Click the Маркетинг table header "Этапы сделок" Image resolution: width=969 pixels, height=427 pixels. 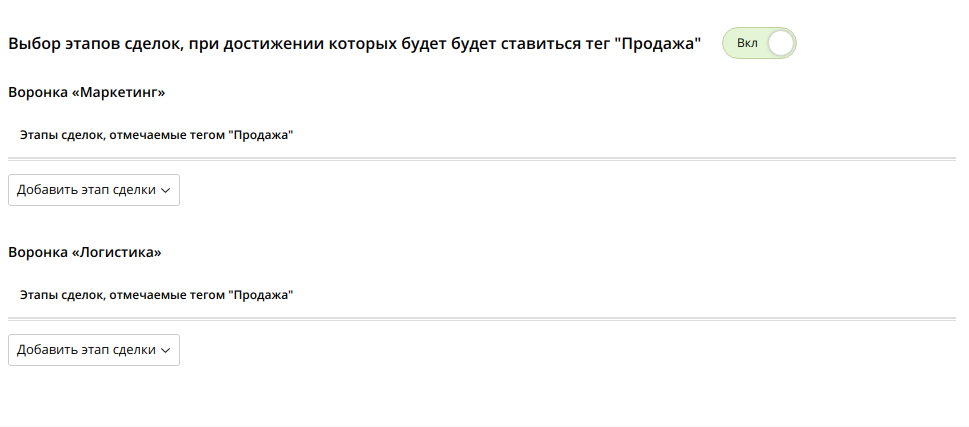[x=62, y=135]
